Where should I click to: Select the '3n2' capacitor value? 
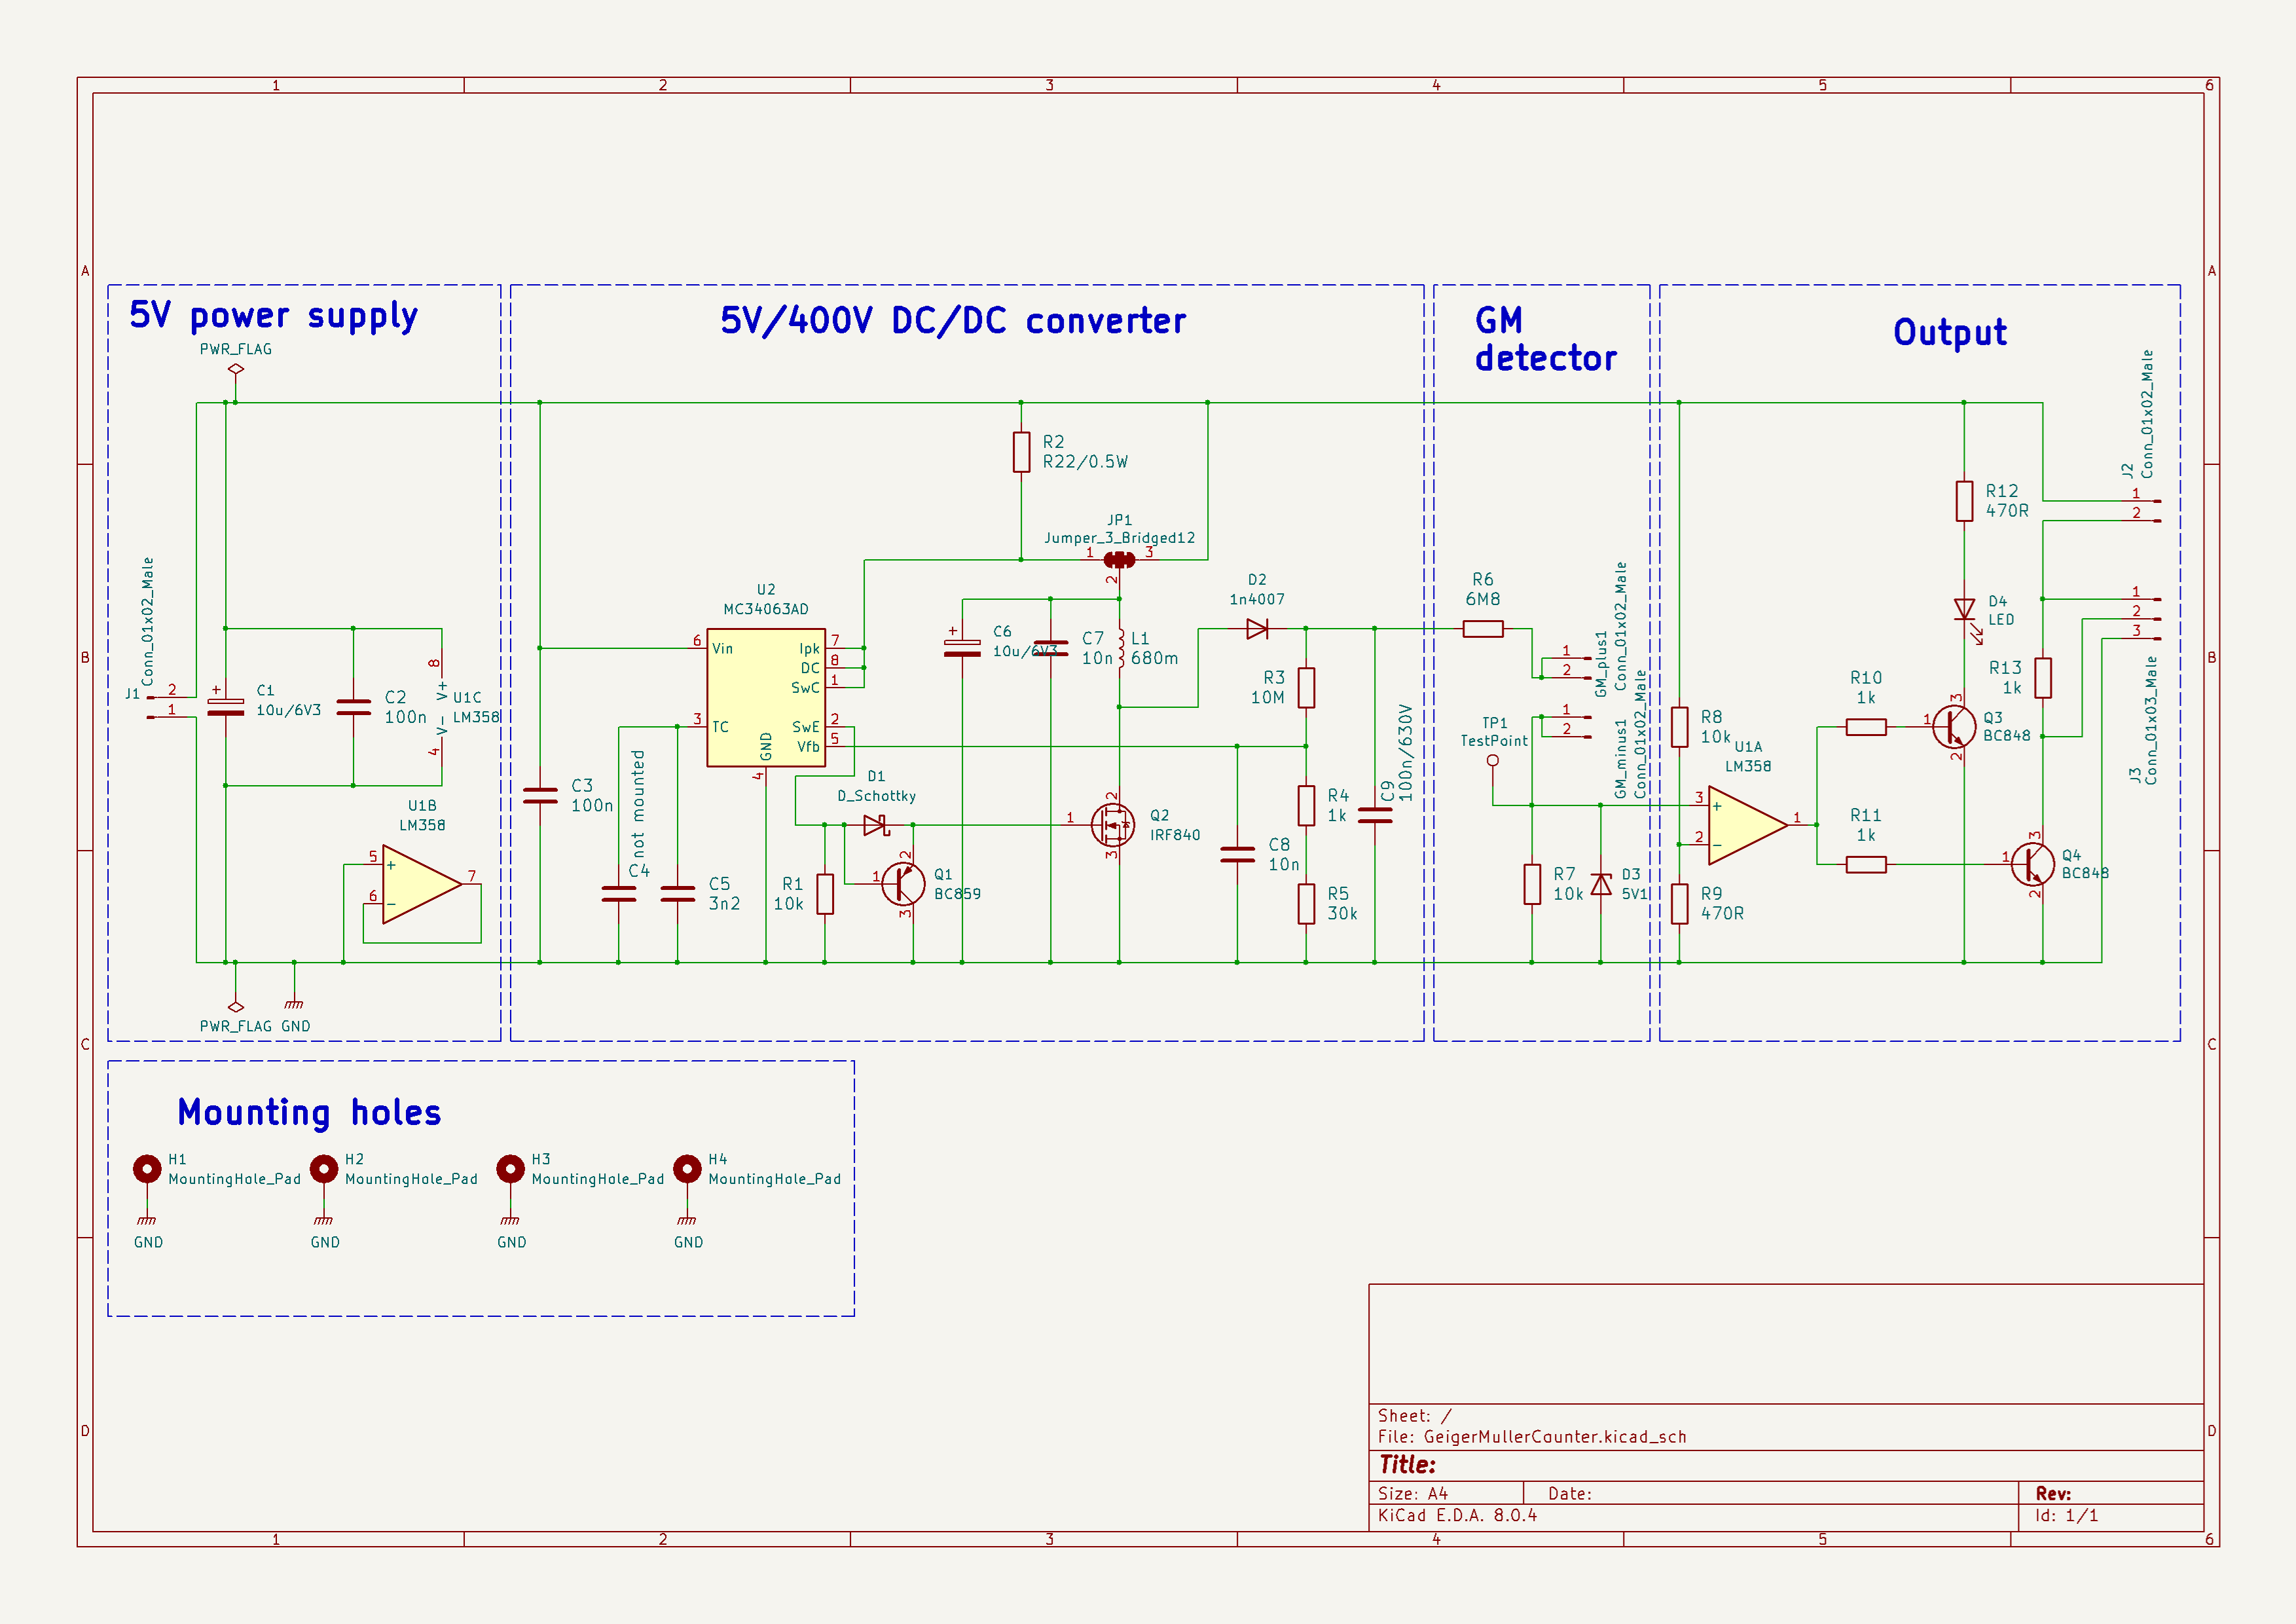[724, 903]
